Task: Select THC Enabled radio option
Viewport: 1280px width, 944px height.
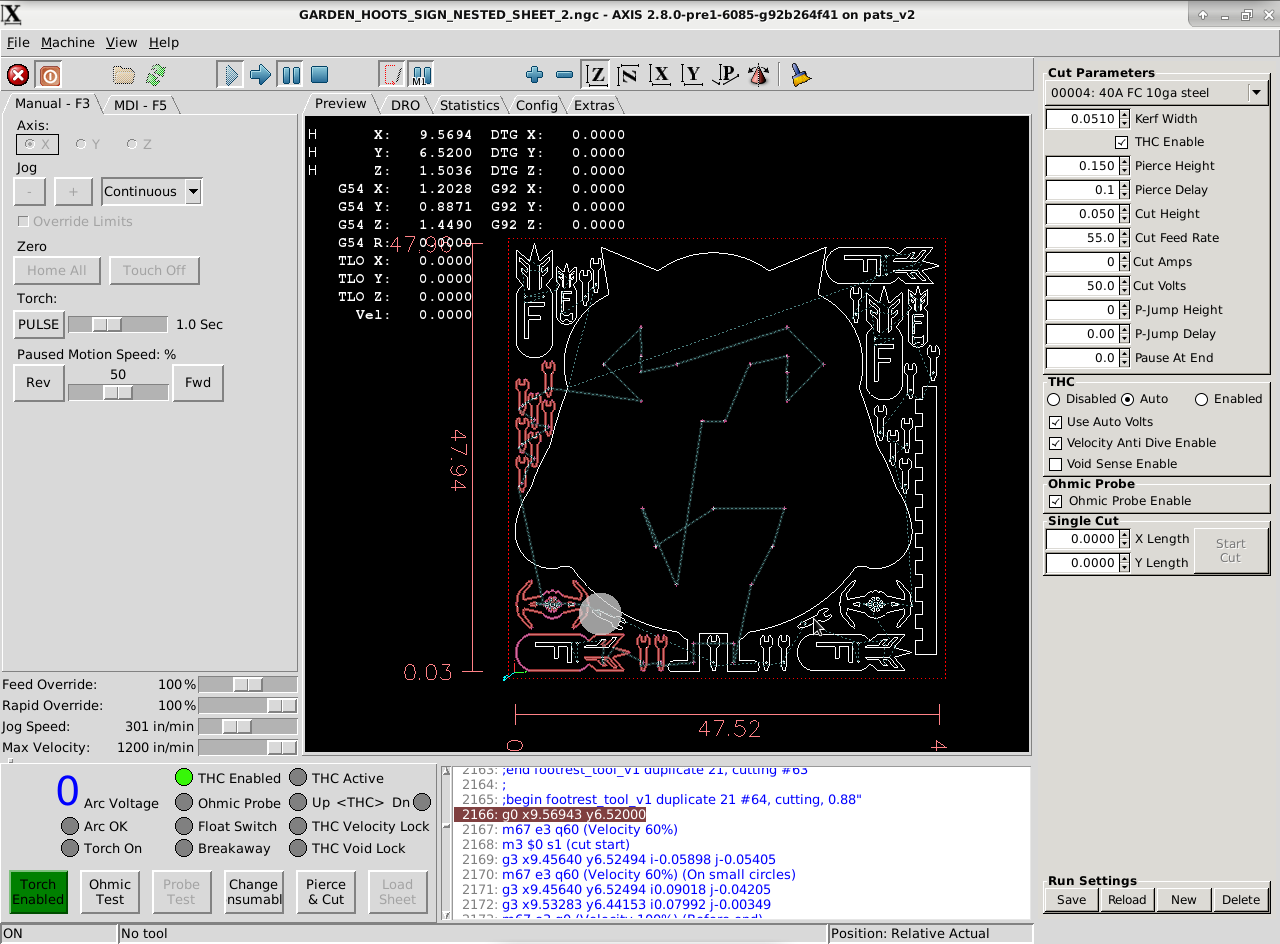Action: pyautogui.click(x=1202, y=399)
